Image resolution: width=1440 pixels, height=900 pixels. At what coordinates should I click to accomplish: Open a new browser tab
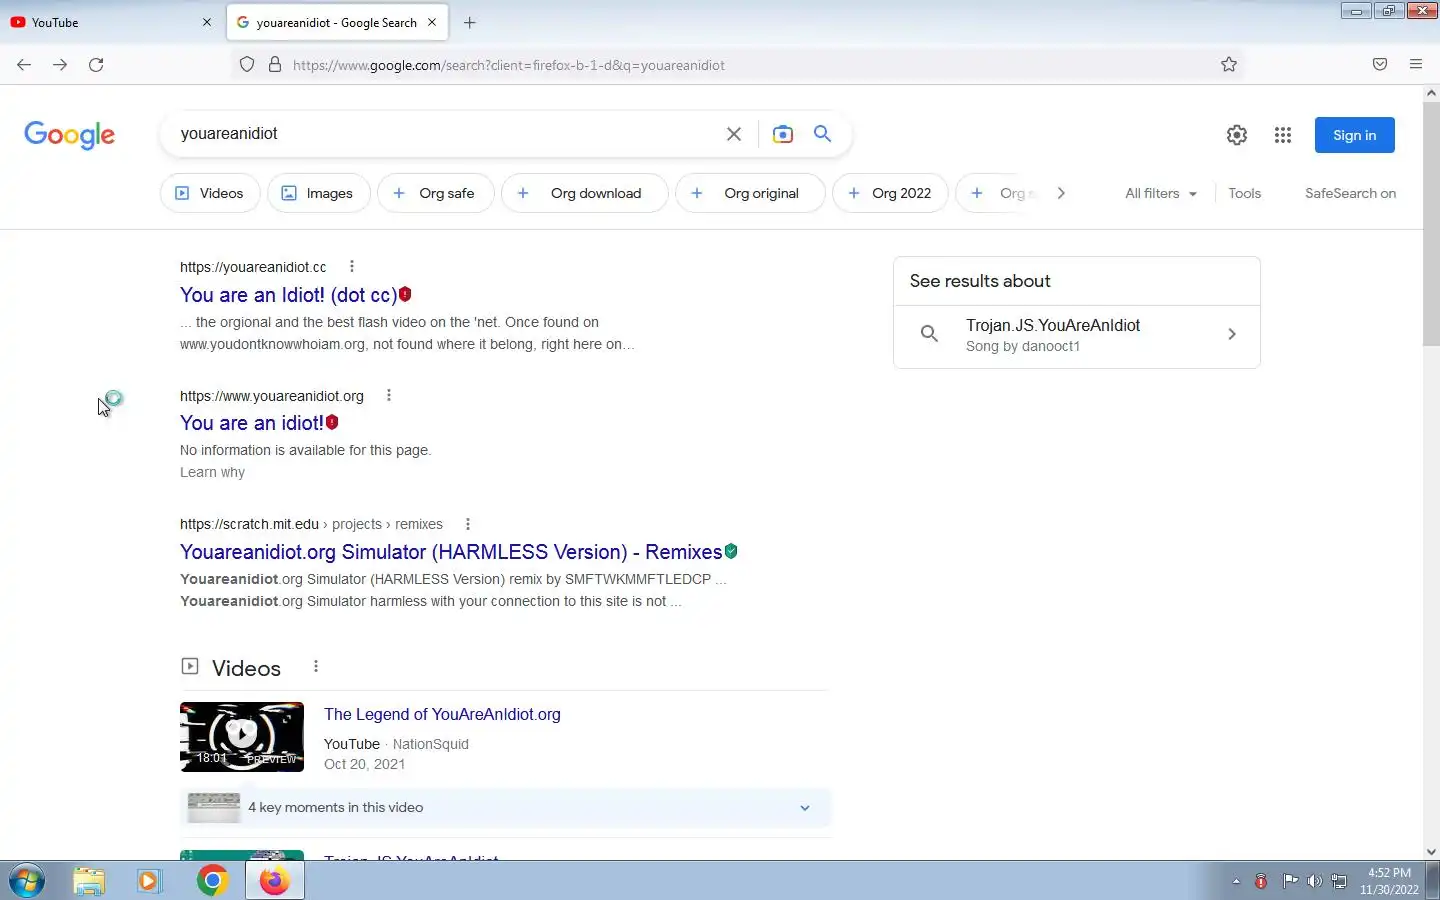point(470,22)
